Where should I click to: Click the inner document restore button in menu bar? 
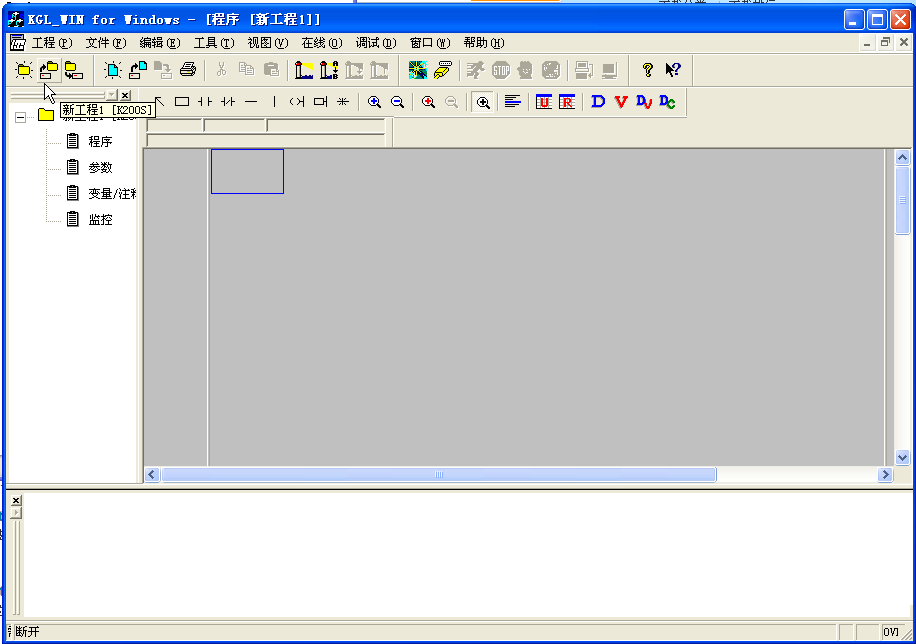(x=886, y=42)
